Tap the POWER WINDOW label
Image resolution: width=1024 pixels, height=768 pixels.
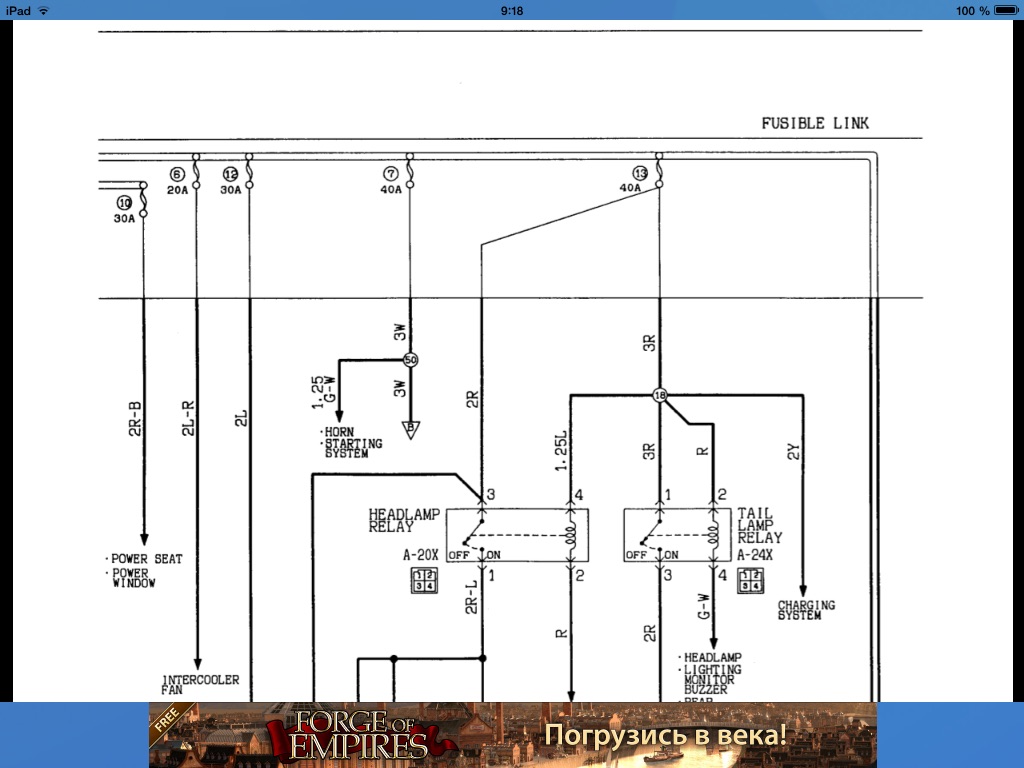point(134,578)
